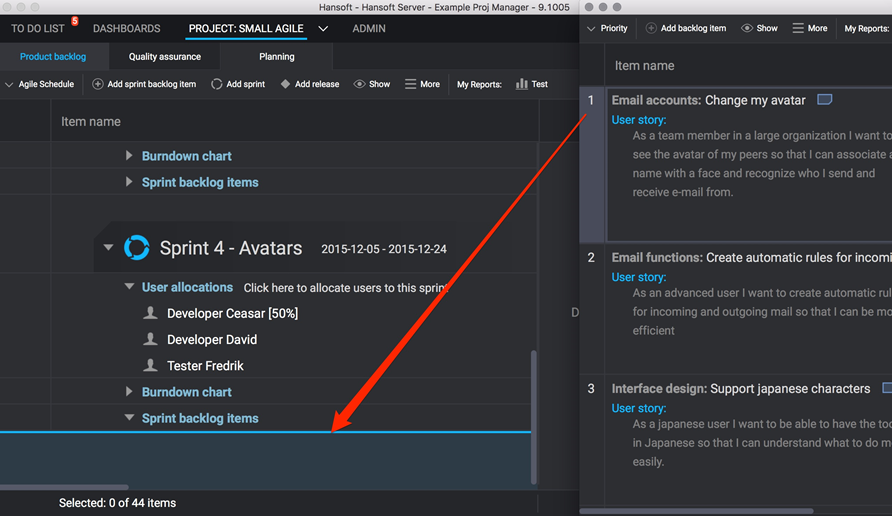Screen dimensions: 892x516
Task: Open the DASHBOARDS section
Action: point(127,29)
